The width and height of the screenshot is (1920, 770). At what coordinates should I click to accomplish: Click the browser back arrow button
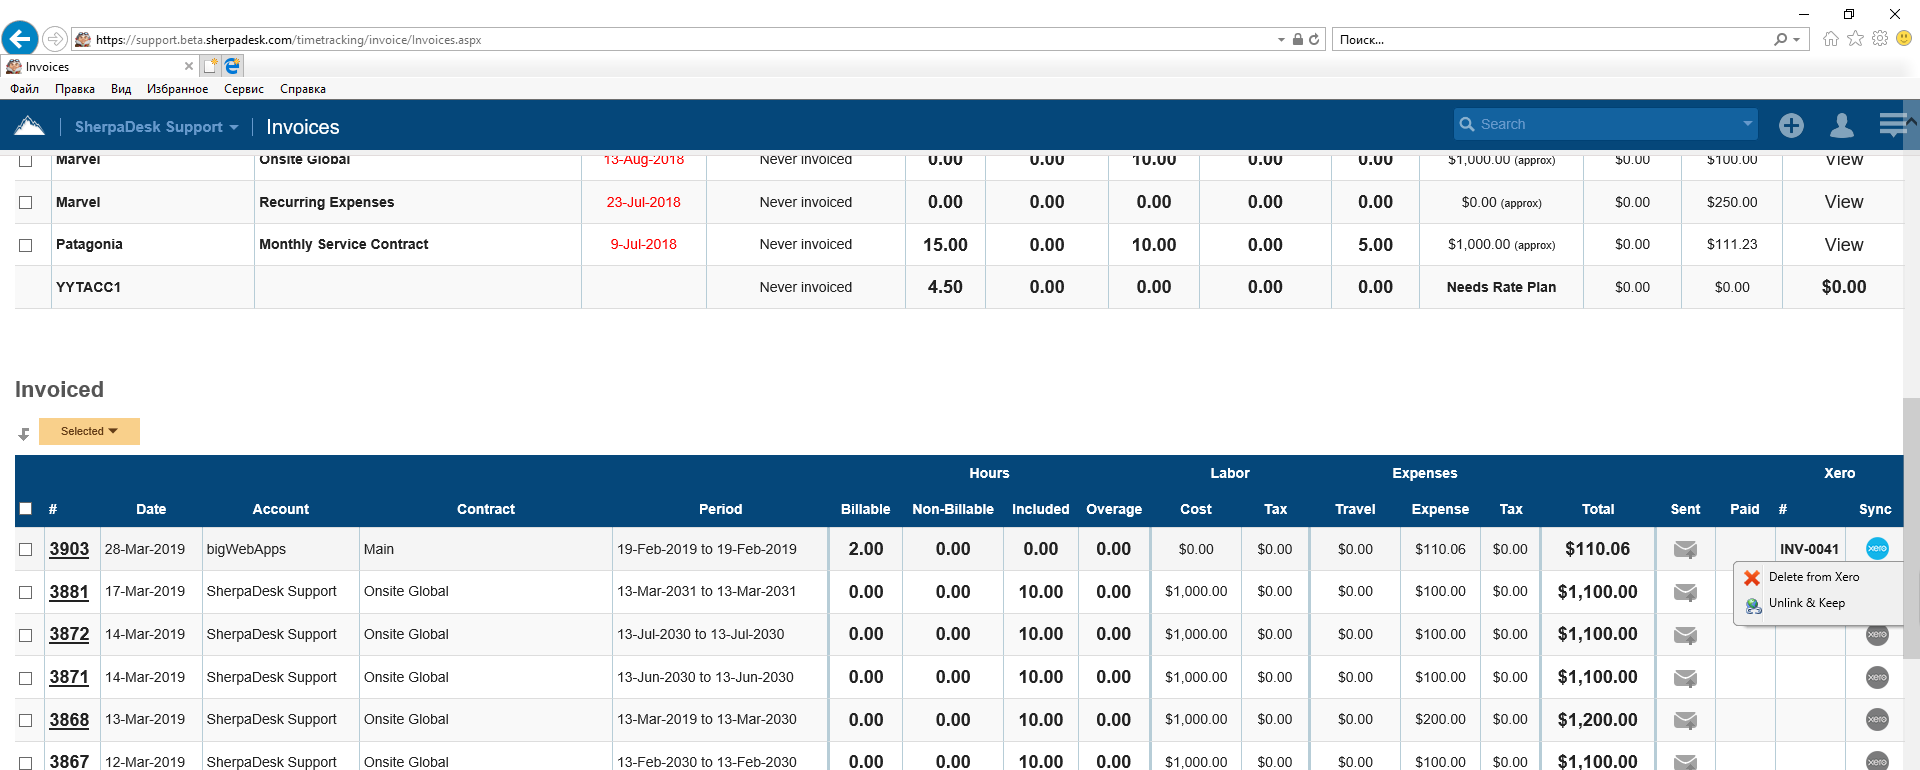[x=20, y=39]
